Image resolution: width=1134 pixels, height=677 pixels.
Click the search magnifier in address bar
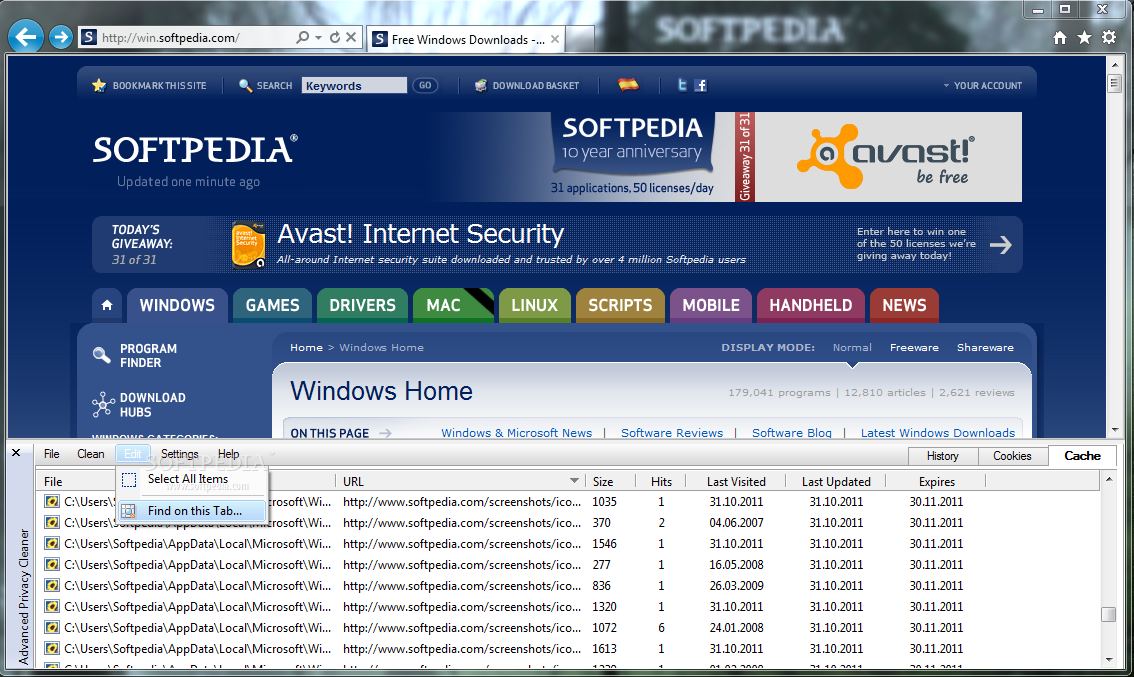302,37
